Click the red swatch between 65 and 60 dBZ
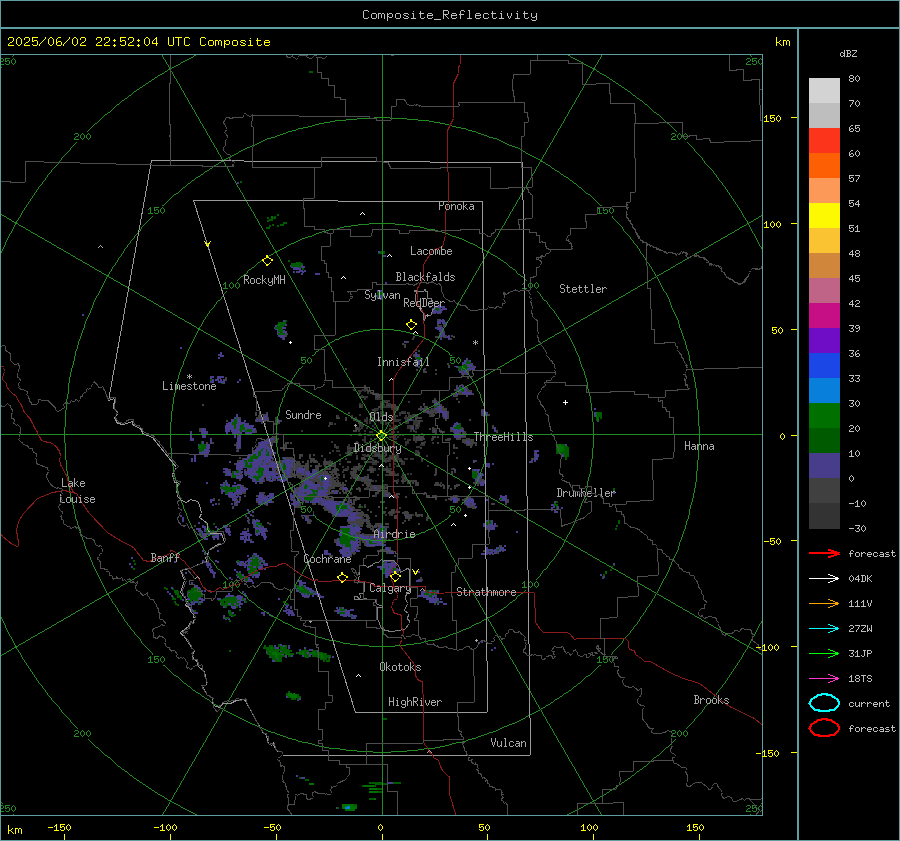 [x=824, y=141]
